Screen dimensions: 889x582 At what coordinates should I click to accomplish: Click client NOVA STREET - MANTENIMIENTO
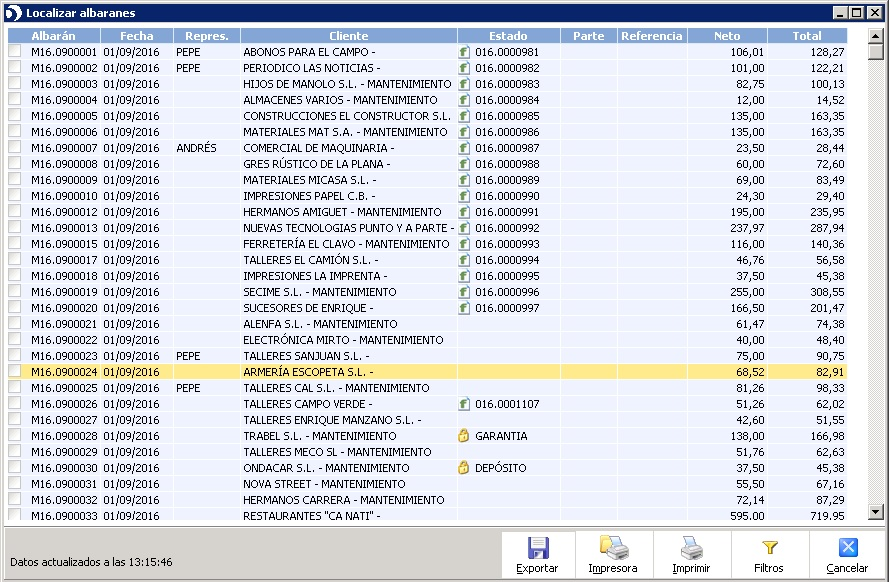click(x=324, y=485)
